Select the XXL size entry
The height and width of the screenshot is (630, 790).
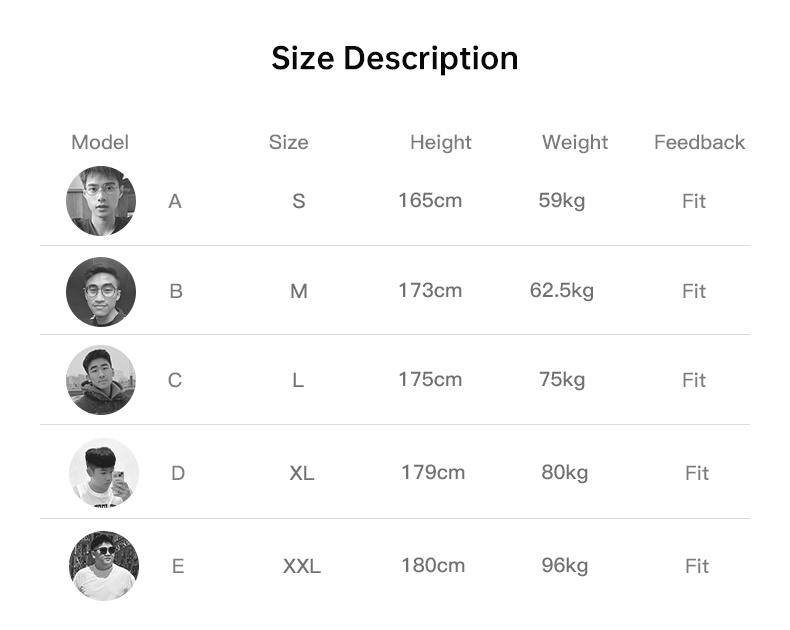302,566
